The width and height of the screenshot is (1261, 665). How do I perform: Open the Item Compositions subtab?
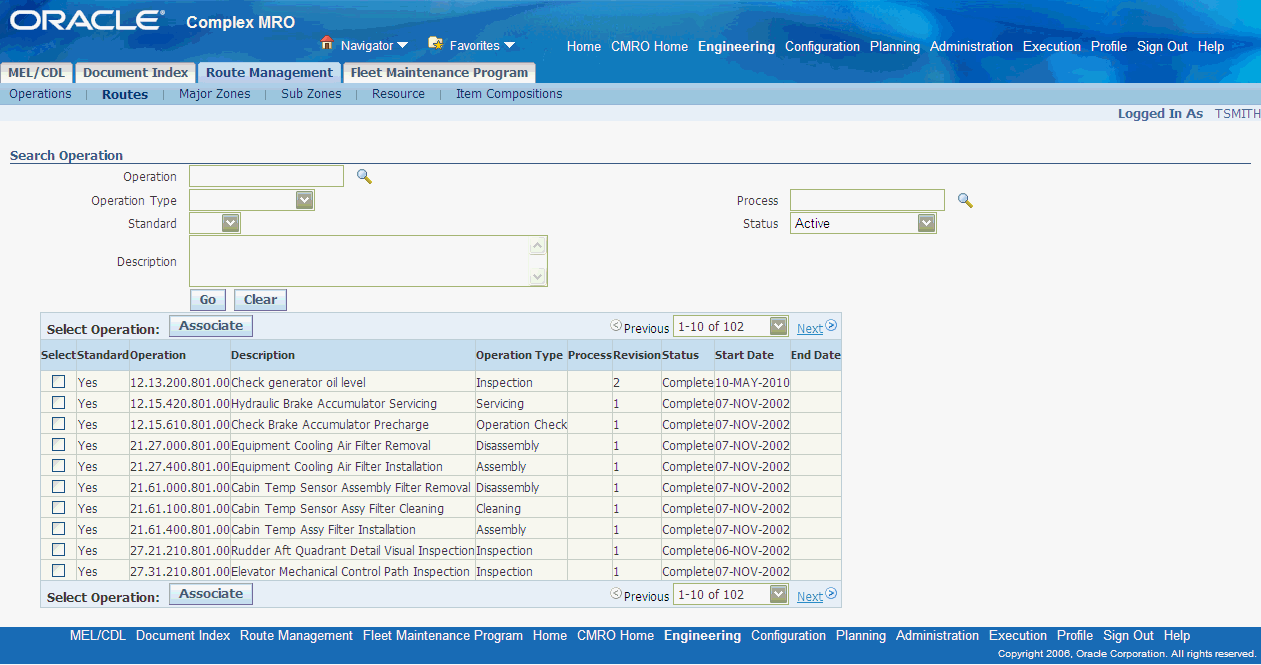click(x=509, y=94)
